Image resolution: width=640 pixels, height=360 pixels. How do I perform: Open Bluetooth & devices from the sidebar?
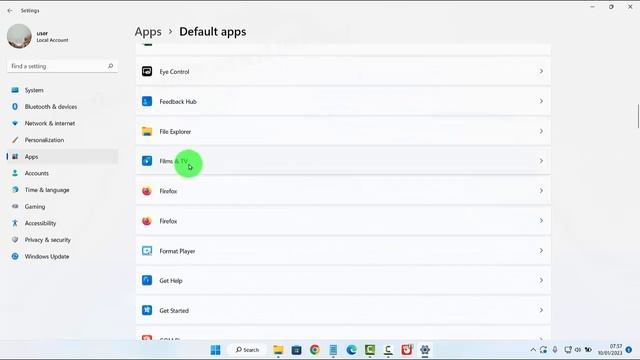[x=51, y=107]
